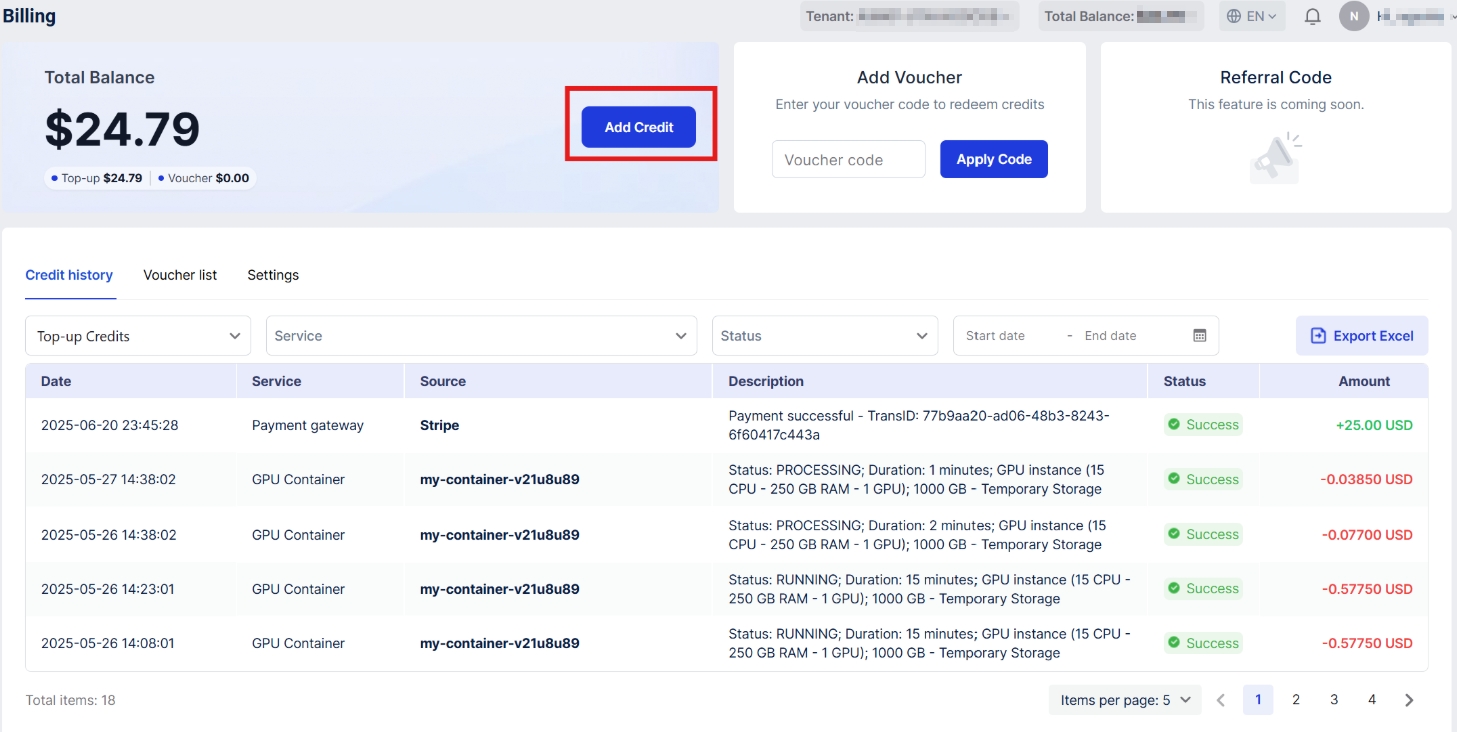Click the previous page arrow in pagination
Image resolution: width=1457 pixels, height=732 pixels.
1221,700
